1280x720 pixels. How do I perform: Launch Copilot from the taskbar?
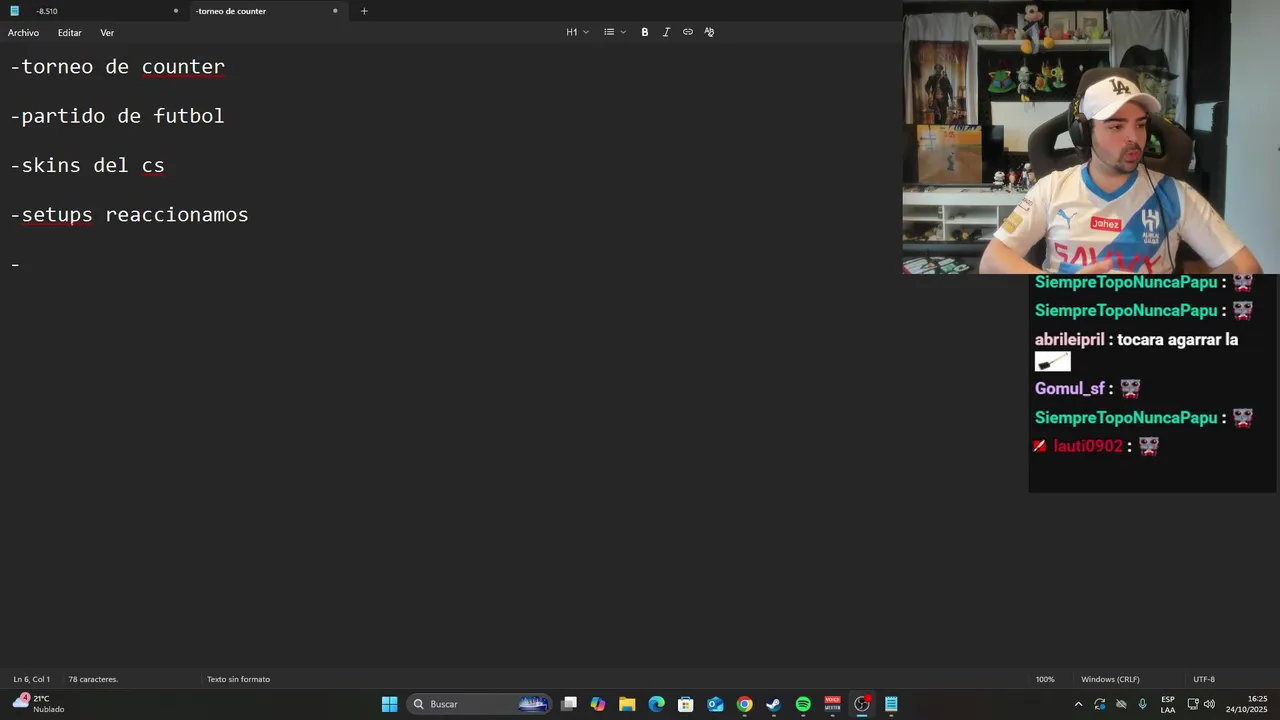[598, 704]
